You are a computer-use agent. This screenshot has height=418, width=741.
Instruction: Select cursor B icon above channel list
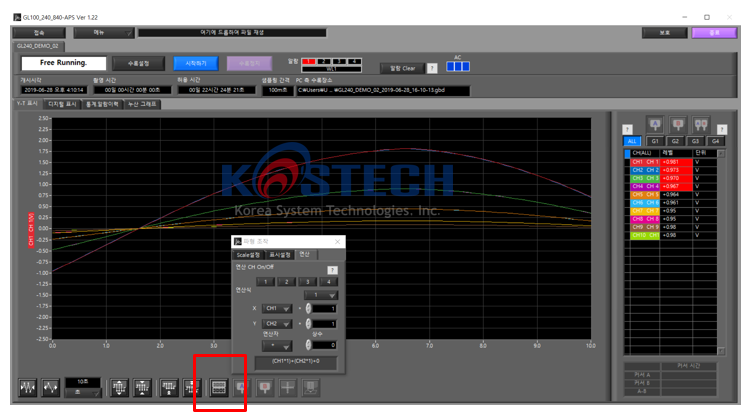coord(678,125)
